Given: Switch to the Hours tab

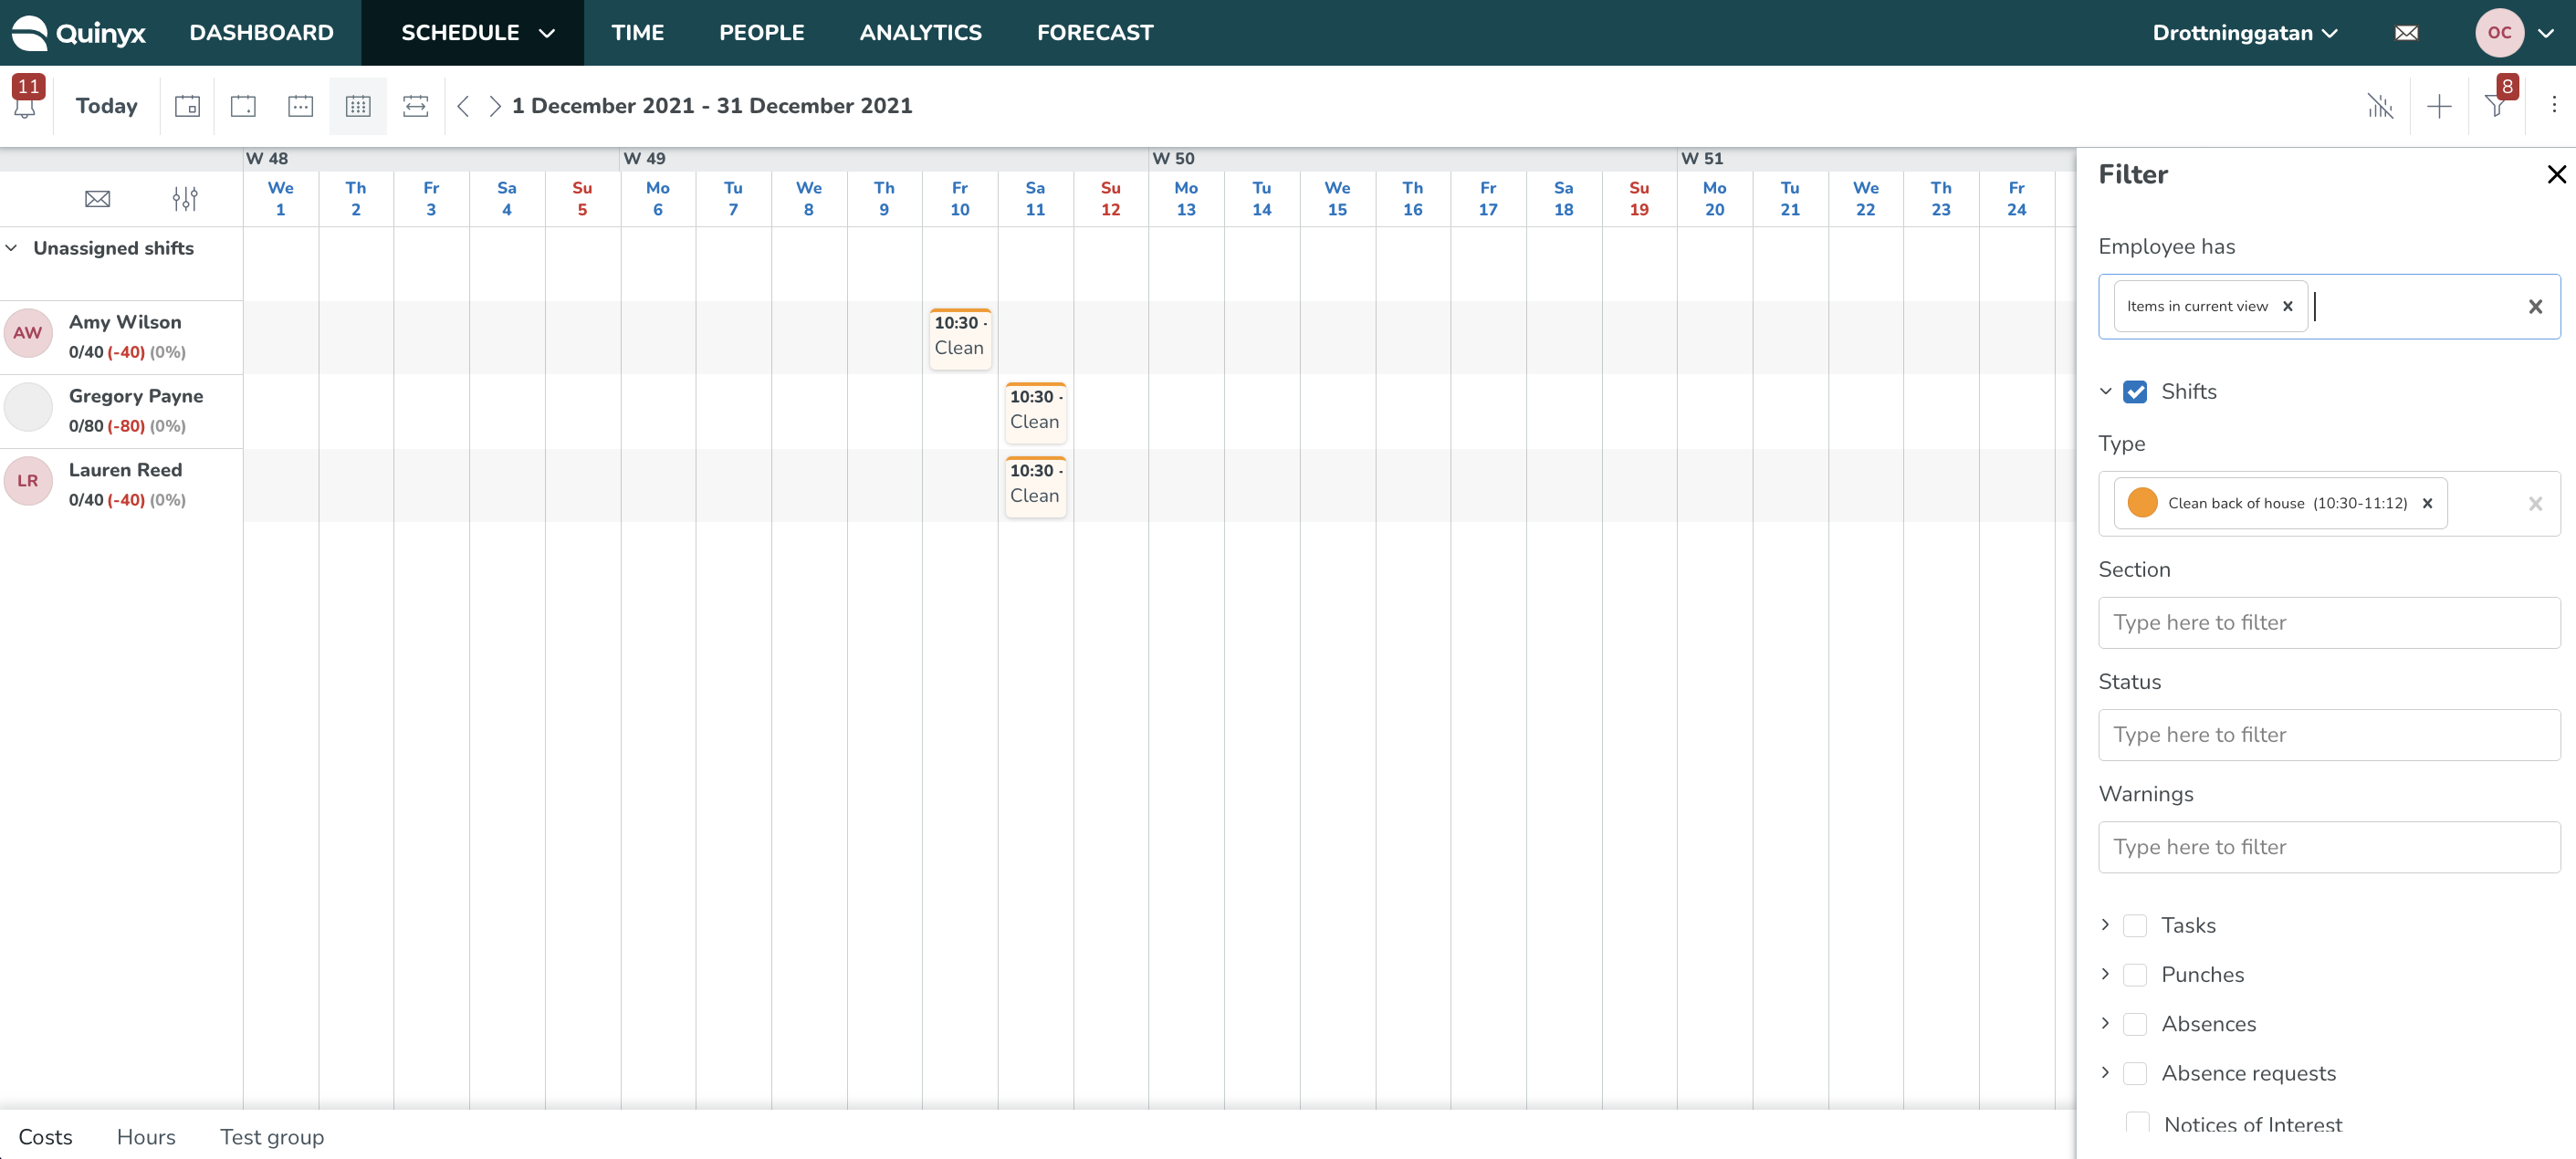Looking at the screenshot, I should [146, 1137].
